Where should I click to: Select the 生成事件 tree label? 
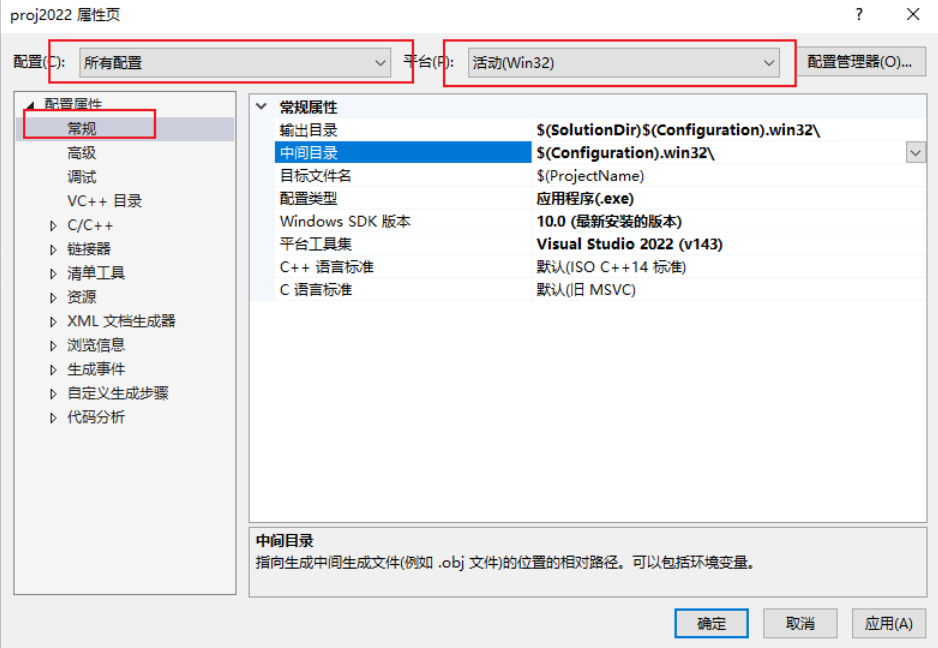pos(96,369)
